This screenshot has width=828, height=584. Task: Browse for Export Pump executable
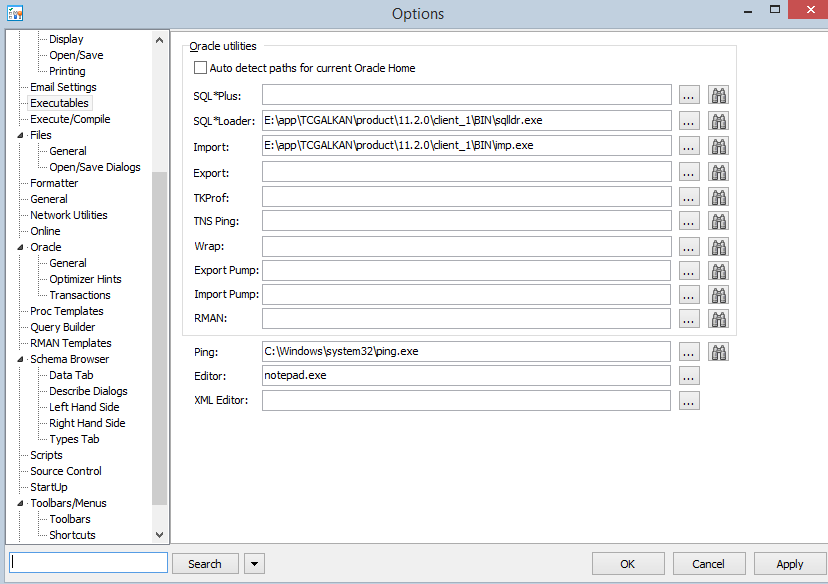689,271
